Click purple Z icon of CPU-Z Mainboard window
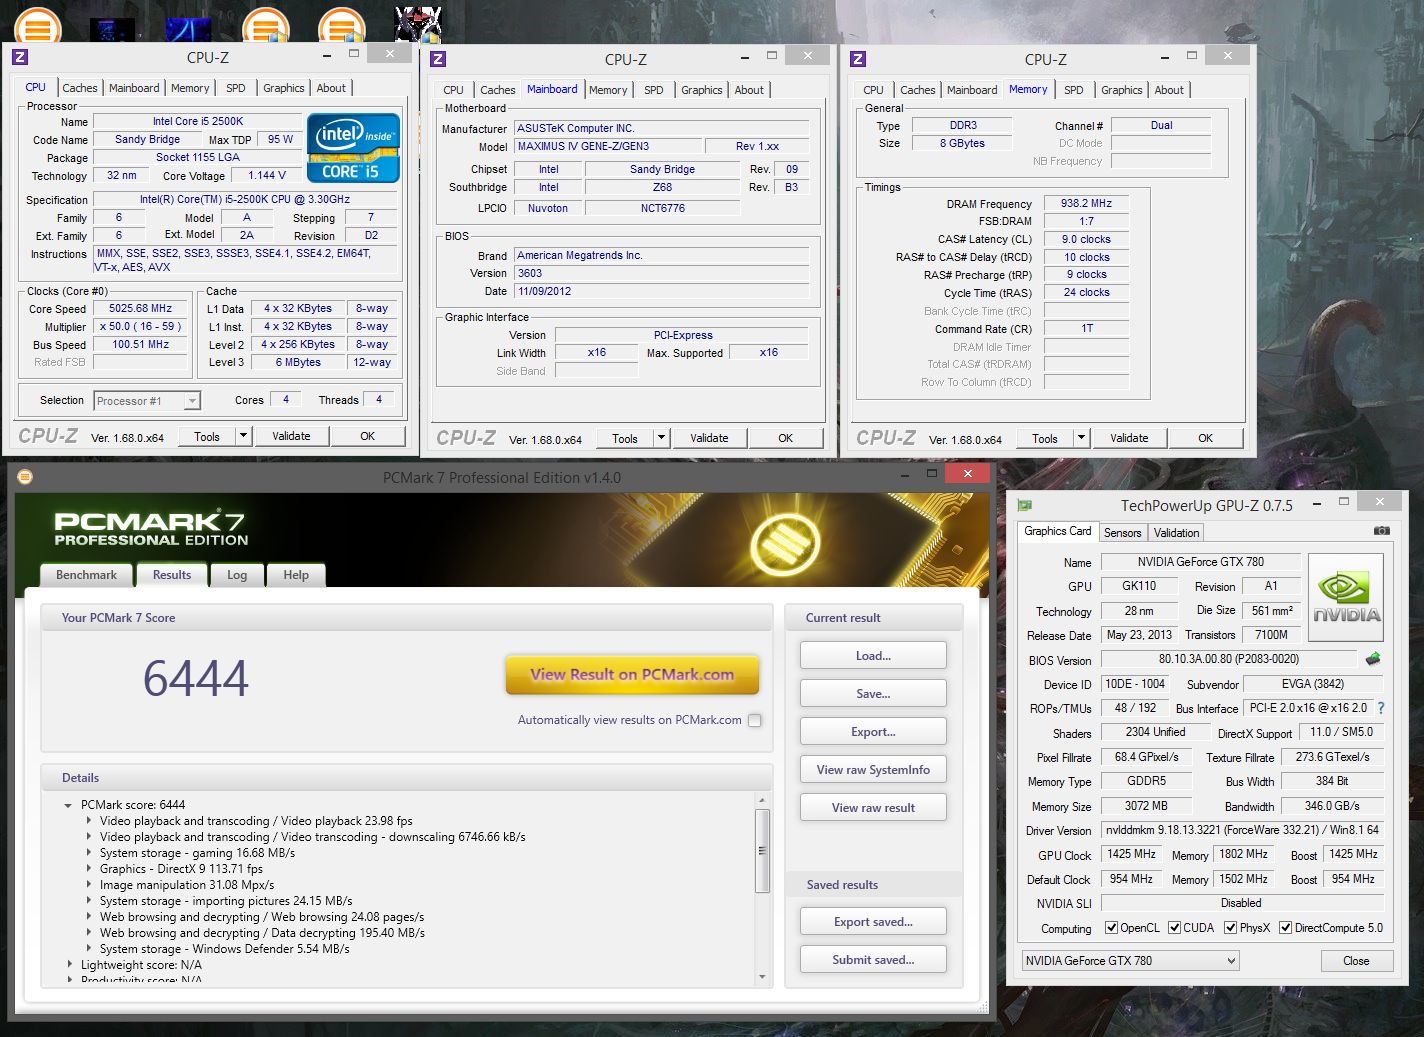Image resolution: width=1424 pixels, height=1037 pixels. click(x=438, y=59)
